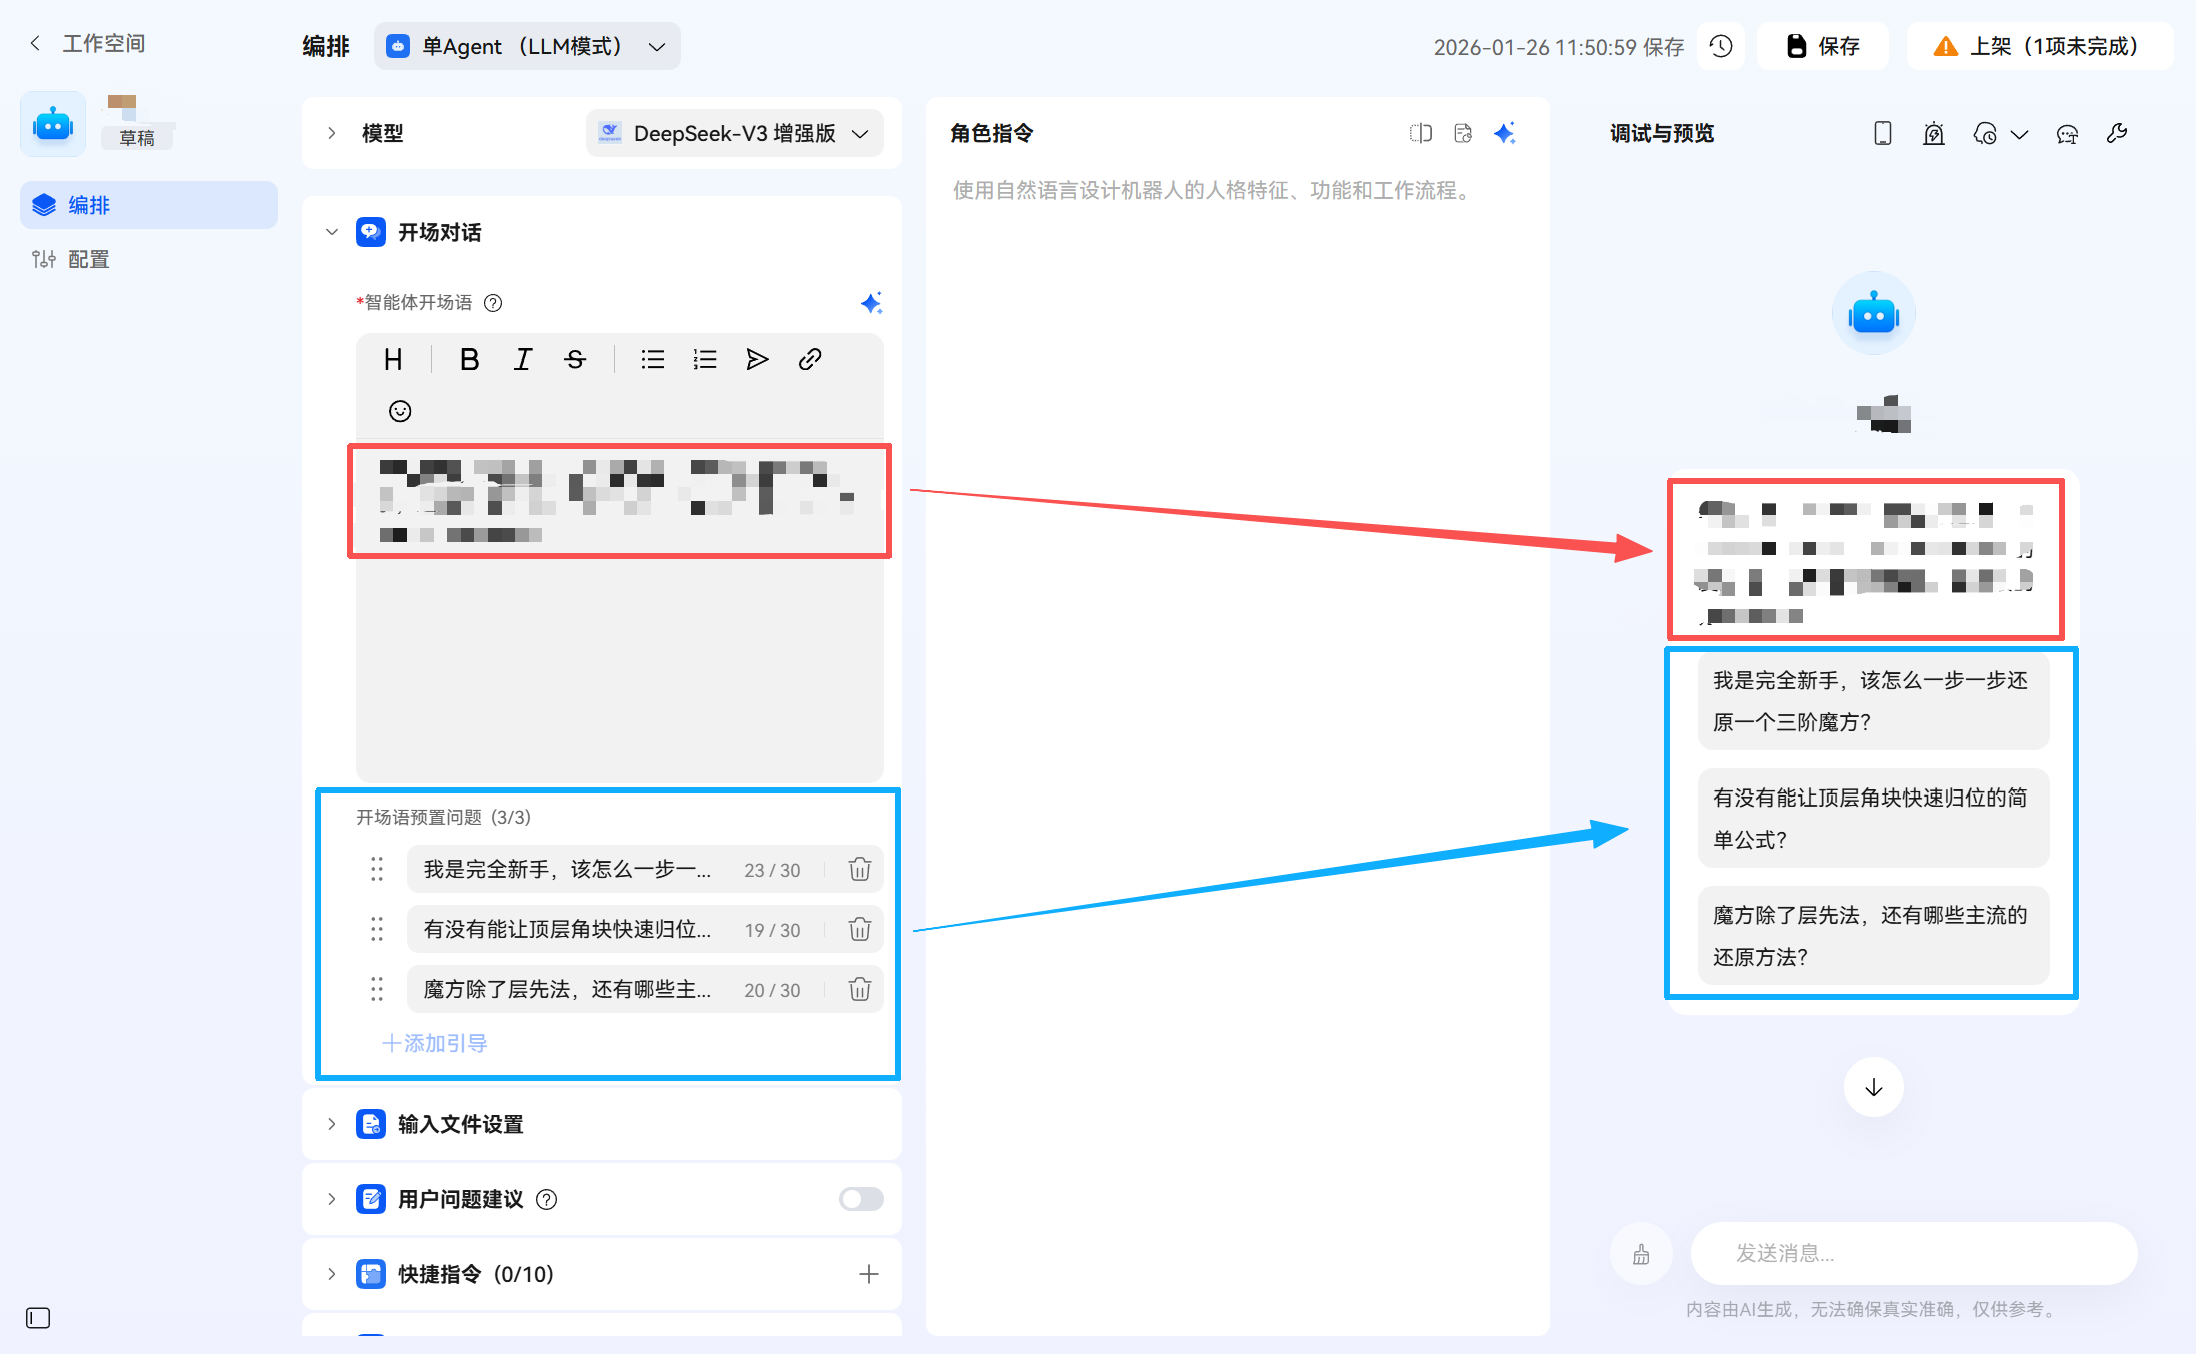
Task: Open DeepSeek-V3 增强版 model dropdown
Action: coord(735,133)
